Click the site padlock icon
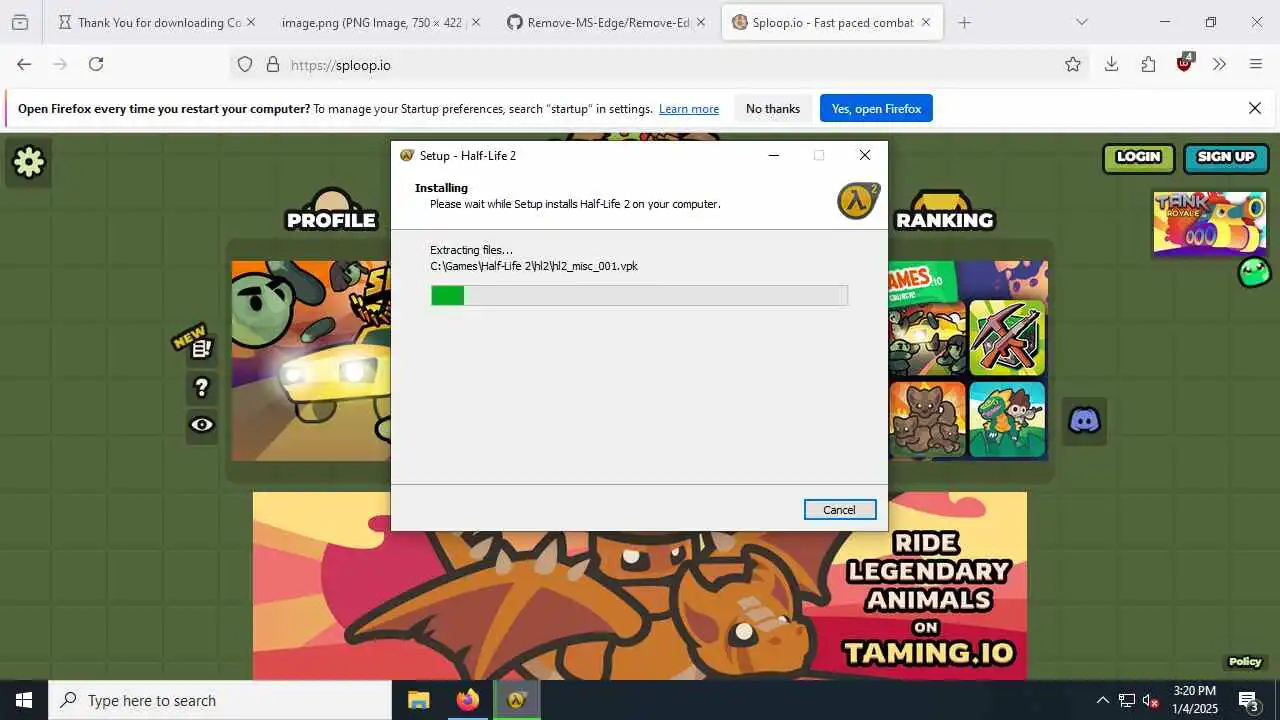 (273, 65)
